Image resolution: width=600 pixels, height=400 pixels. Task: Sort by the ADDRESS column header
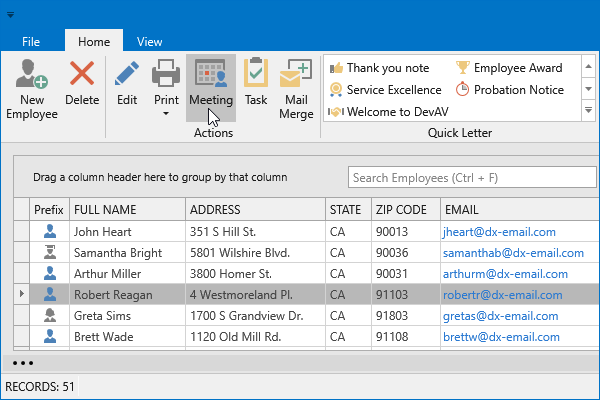coord(256,210)
